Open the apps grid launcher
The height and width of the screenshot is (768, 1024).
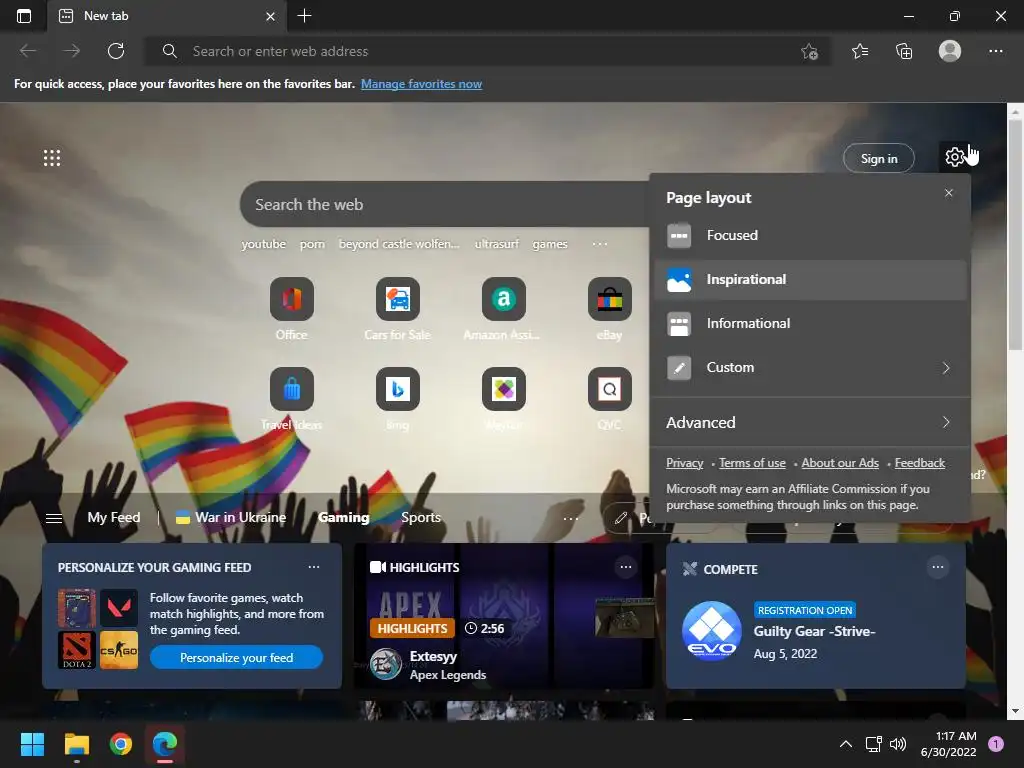coord(52,158)
